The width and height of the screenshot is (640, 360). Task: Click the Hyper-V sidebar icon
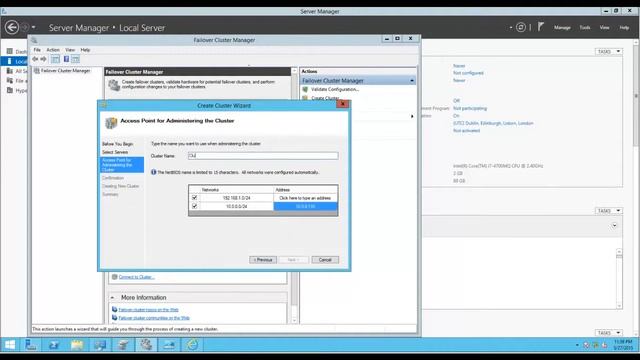(x=10, y=91)
